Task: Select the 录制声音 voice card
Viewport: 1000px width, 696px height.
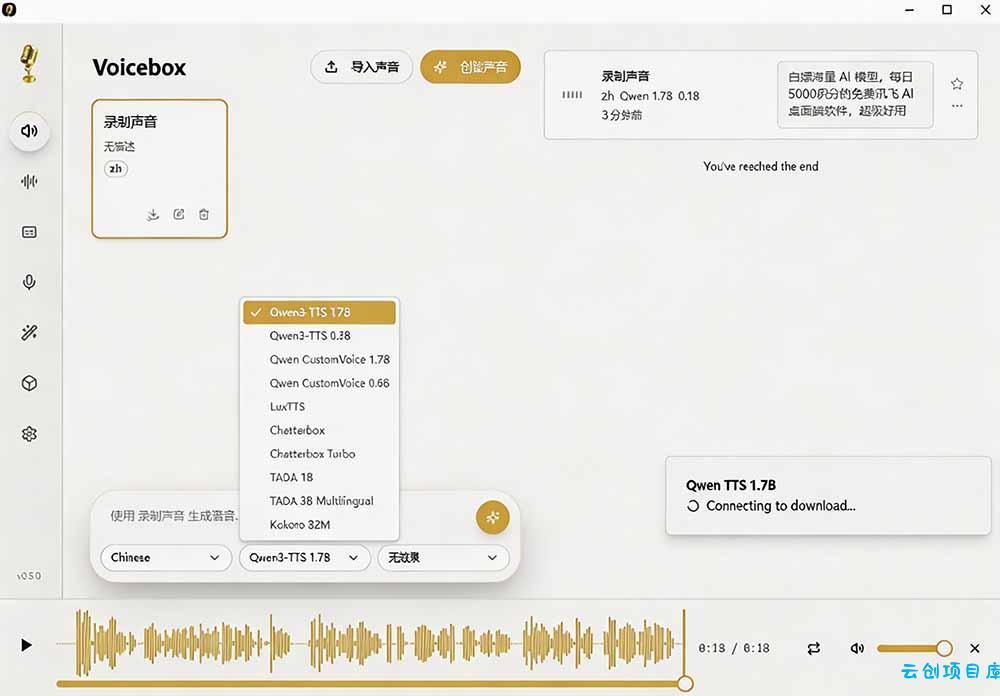Action: [159, 169]
